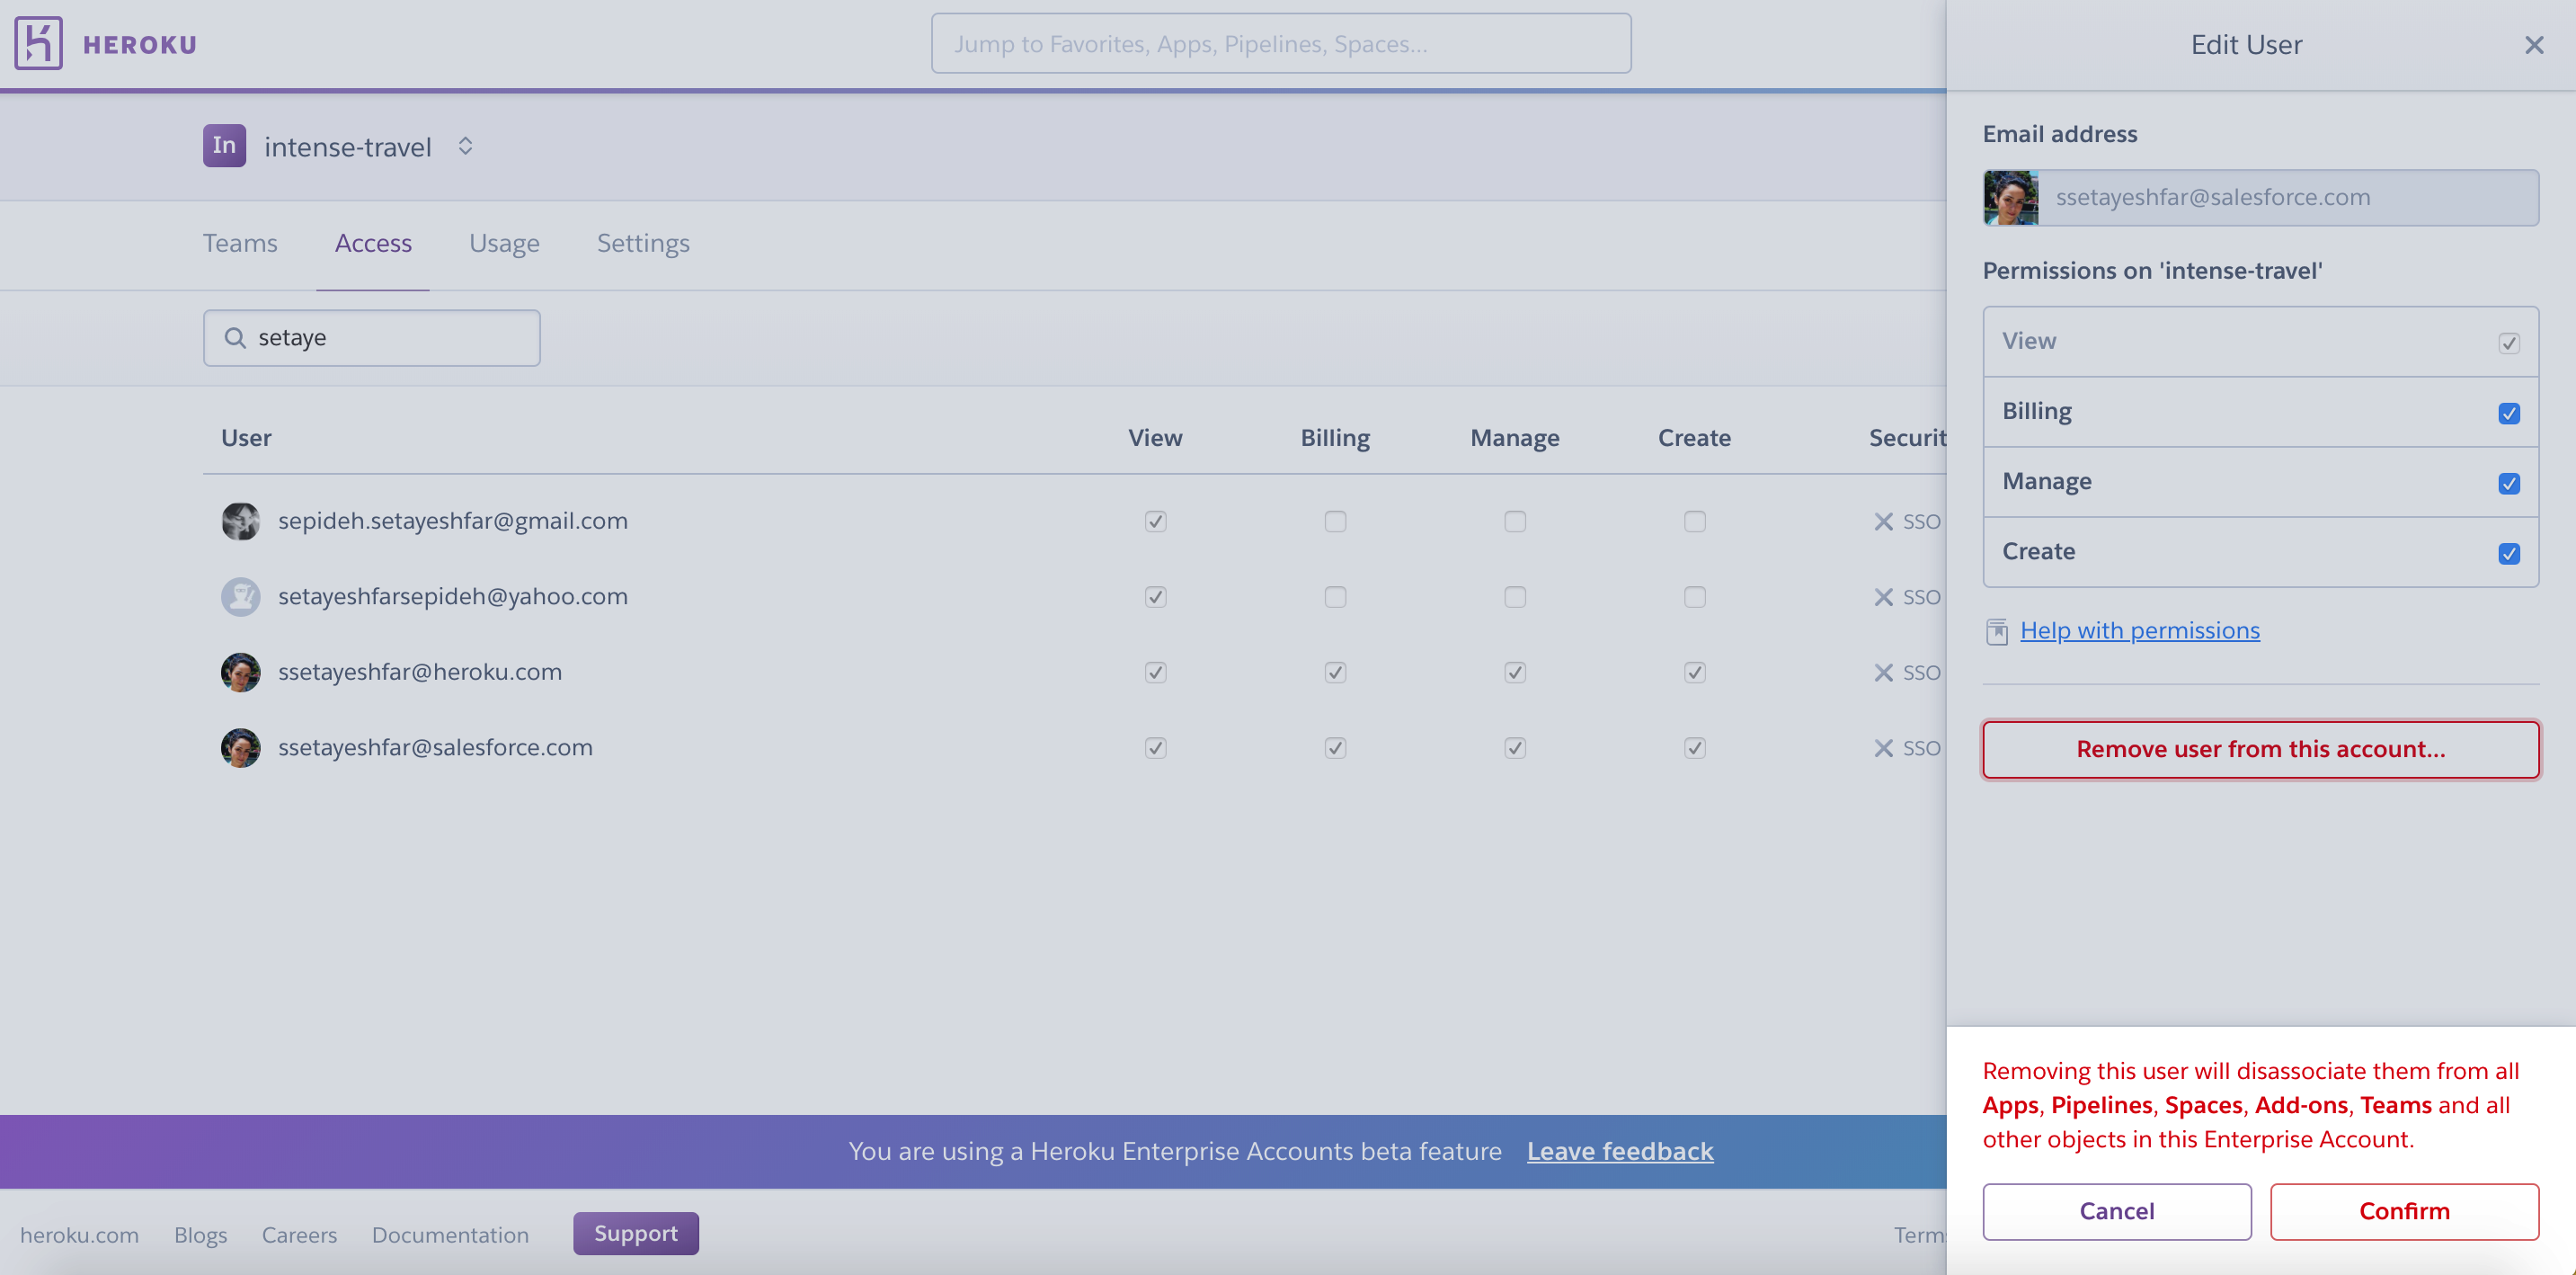Confirm removing the user
The width and height of the screenshot is (2576, 1275).
click(2404, 1211)
